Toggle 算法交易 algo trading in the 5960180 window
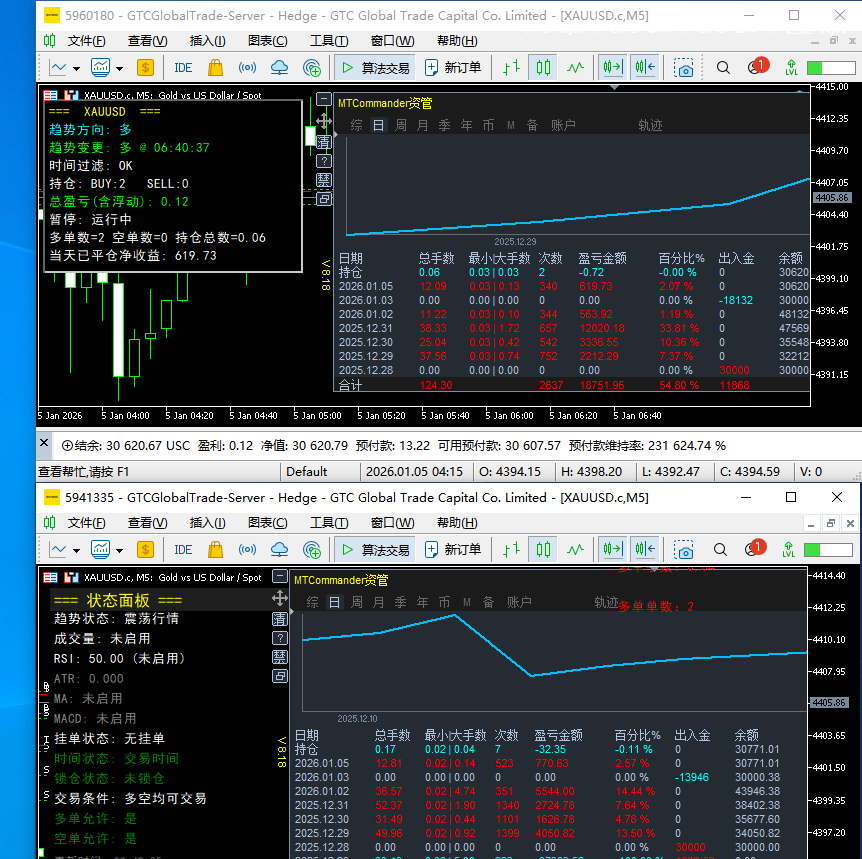This screenshot has height=859, width=862. (x=375, y=68)
